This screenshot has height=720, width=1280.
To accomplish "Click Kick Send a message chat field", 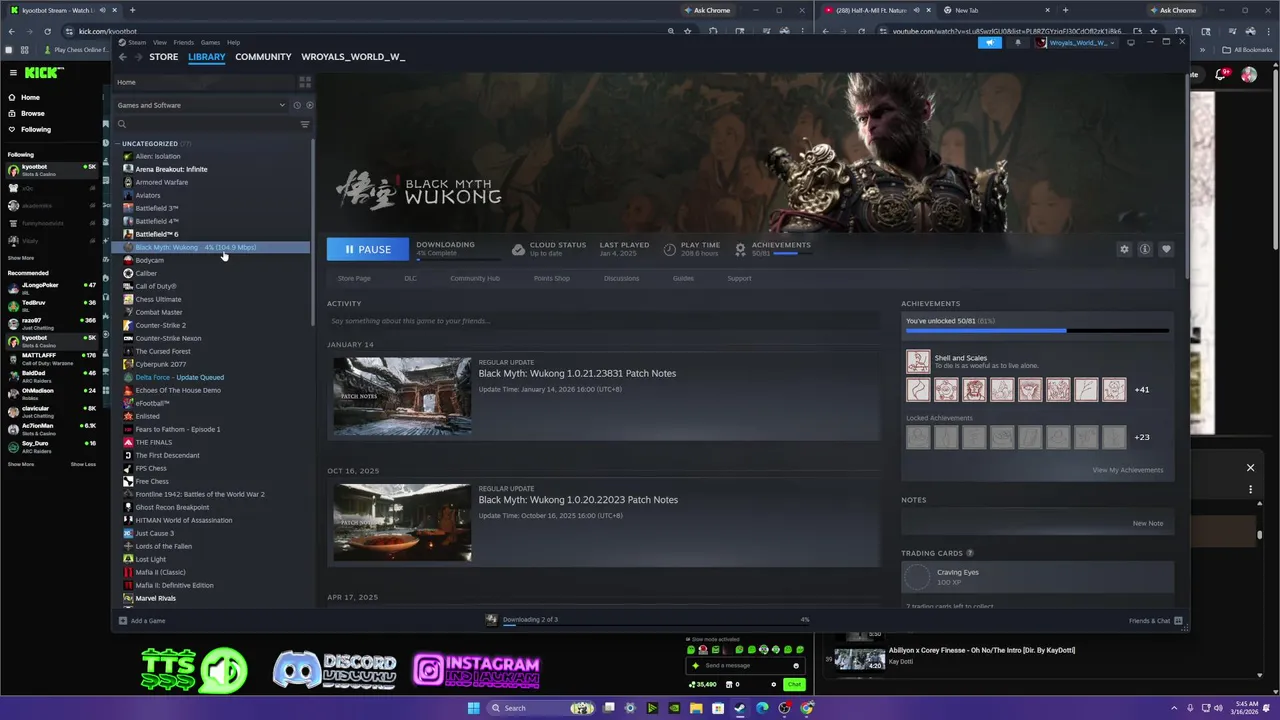I will click(x=745, y=666).
